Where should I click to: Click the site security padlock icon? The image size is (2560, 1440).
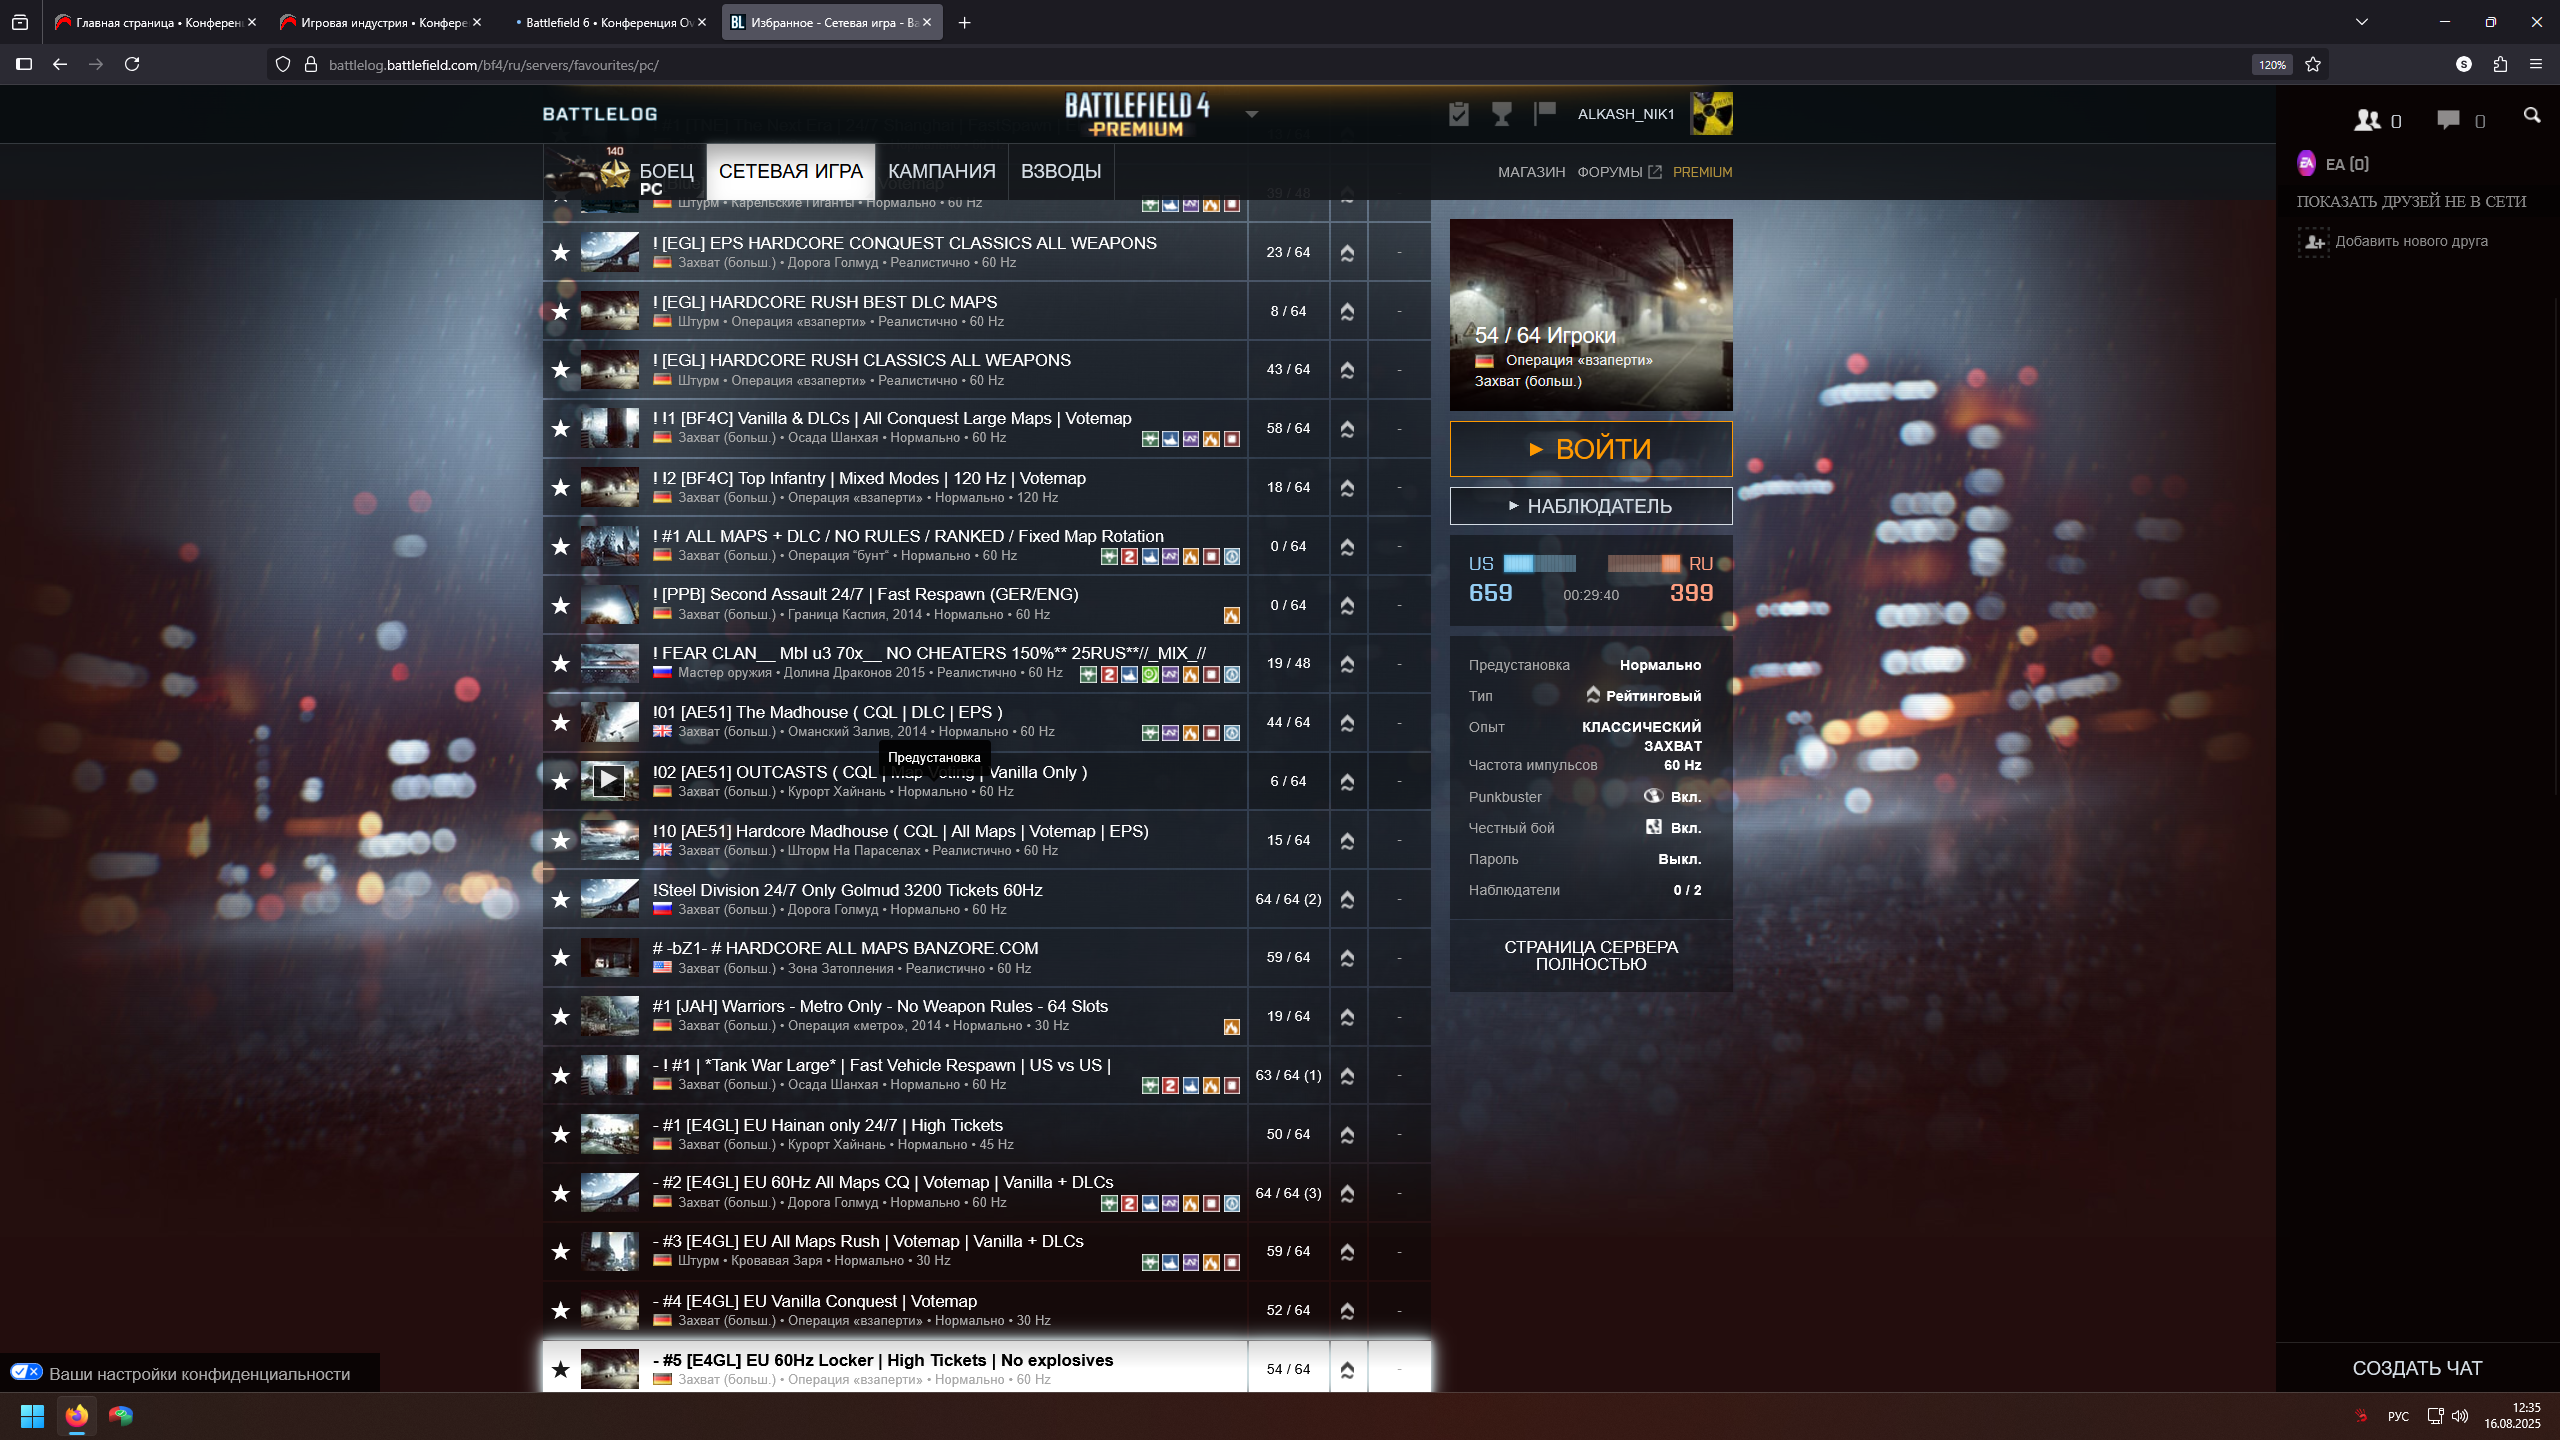click(311, 64)
